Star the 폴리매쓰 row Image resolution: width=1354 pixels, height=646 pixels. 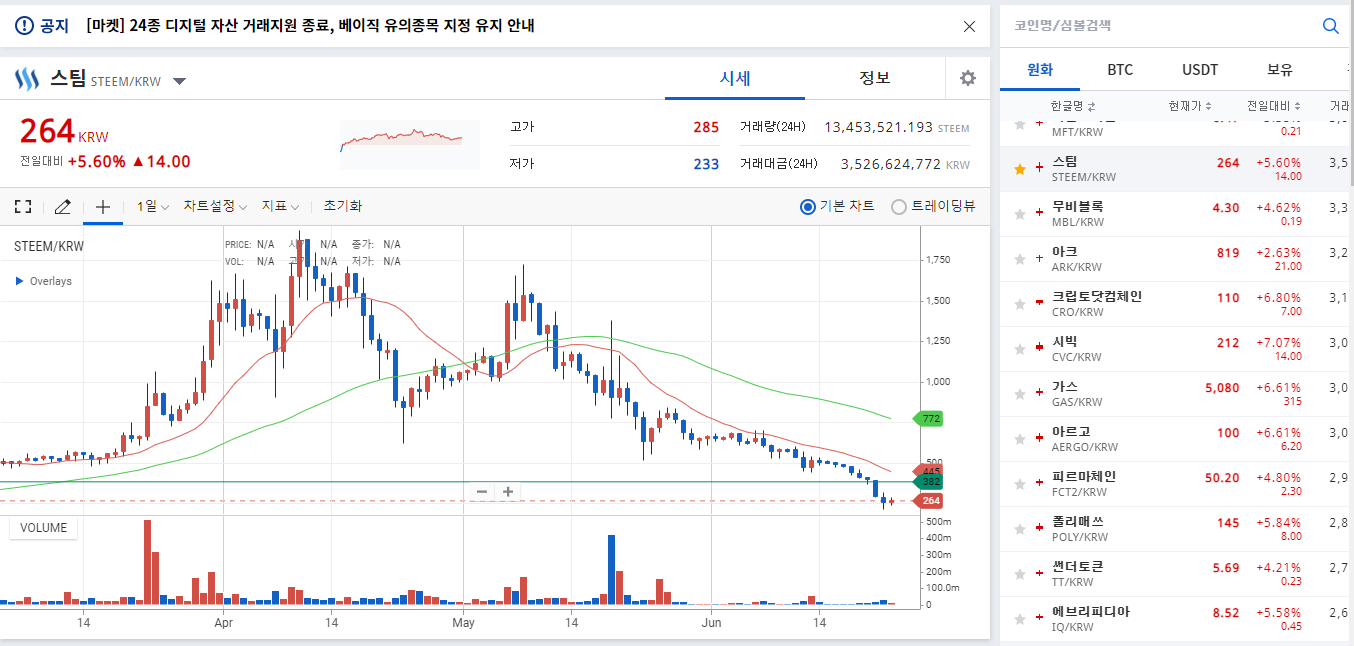[1020, 529]
